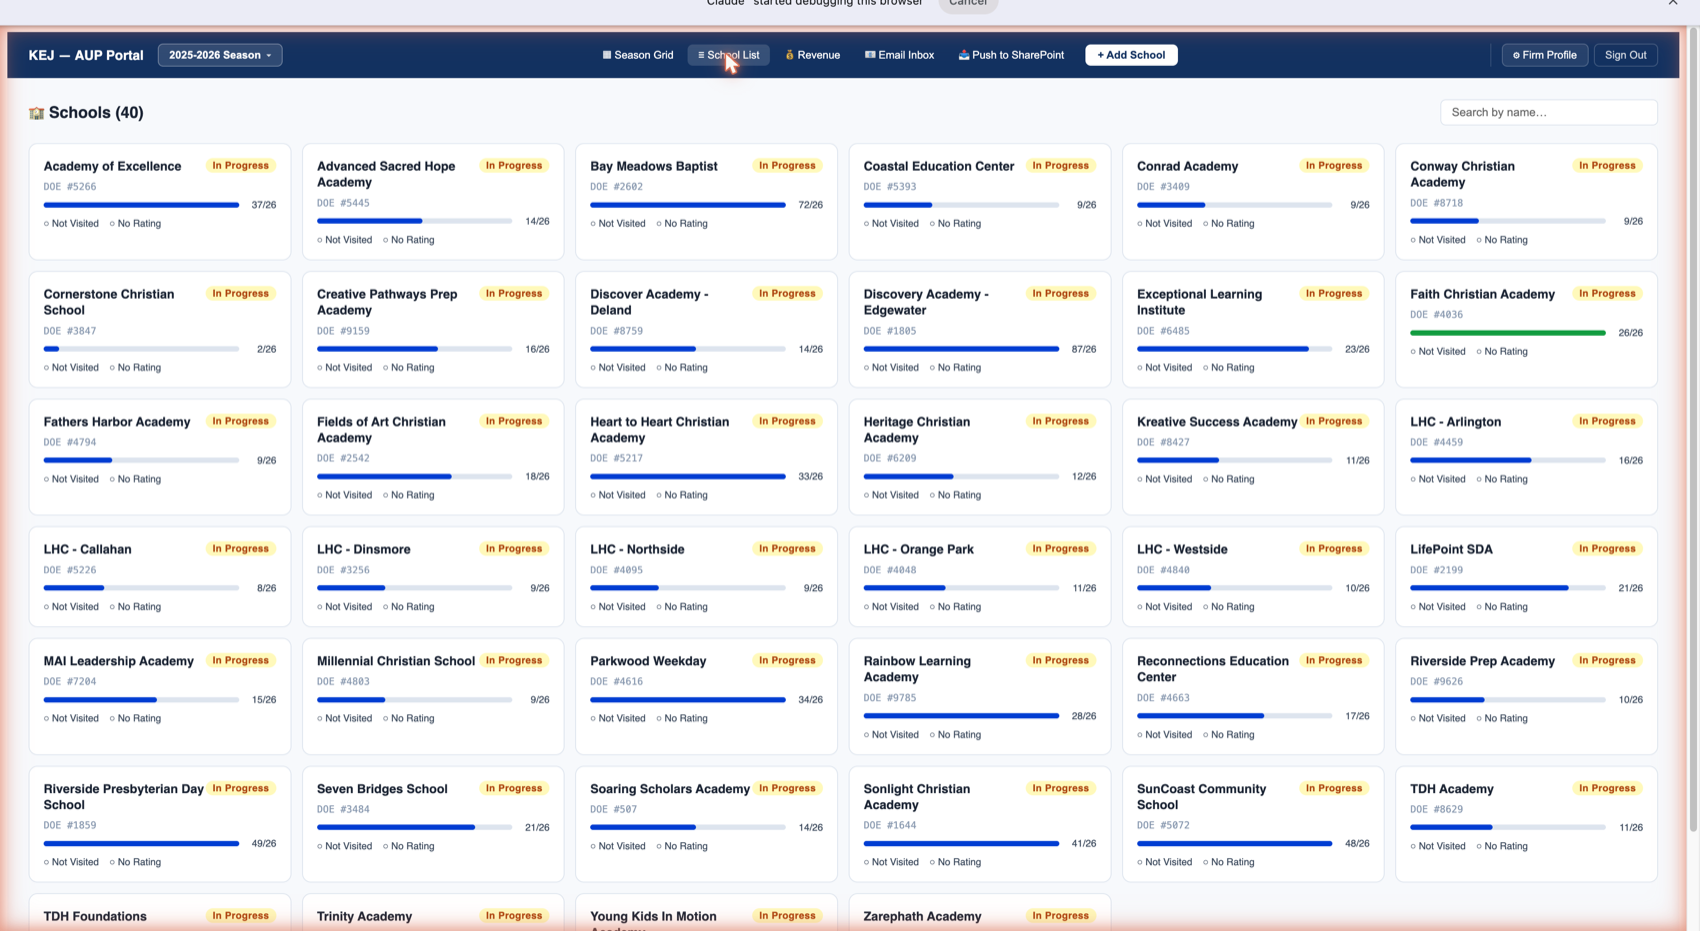Open Conway Christian Academy card
This screenshot has height=931, width=1700.
click(1526, 202)
